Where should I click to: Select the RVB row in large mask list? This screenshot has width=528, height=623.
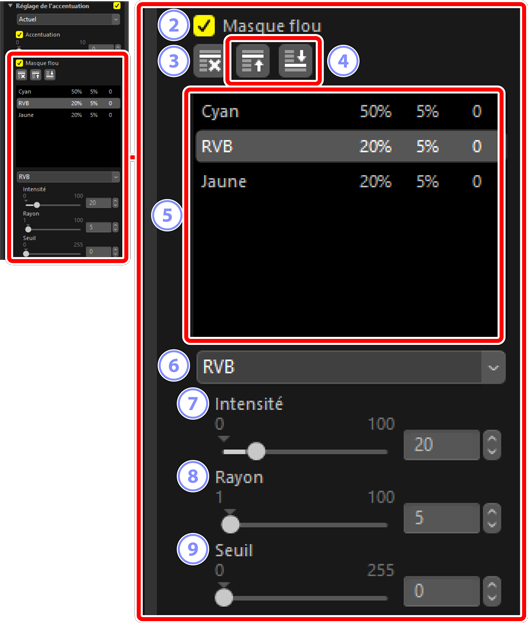[346, 146]
